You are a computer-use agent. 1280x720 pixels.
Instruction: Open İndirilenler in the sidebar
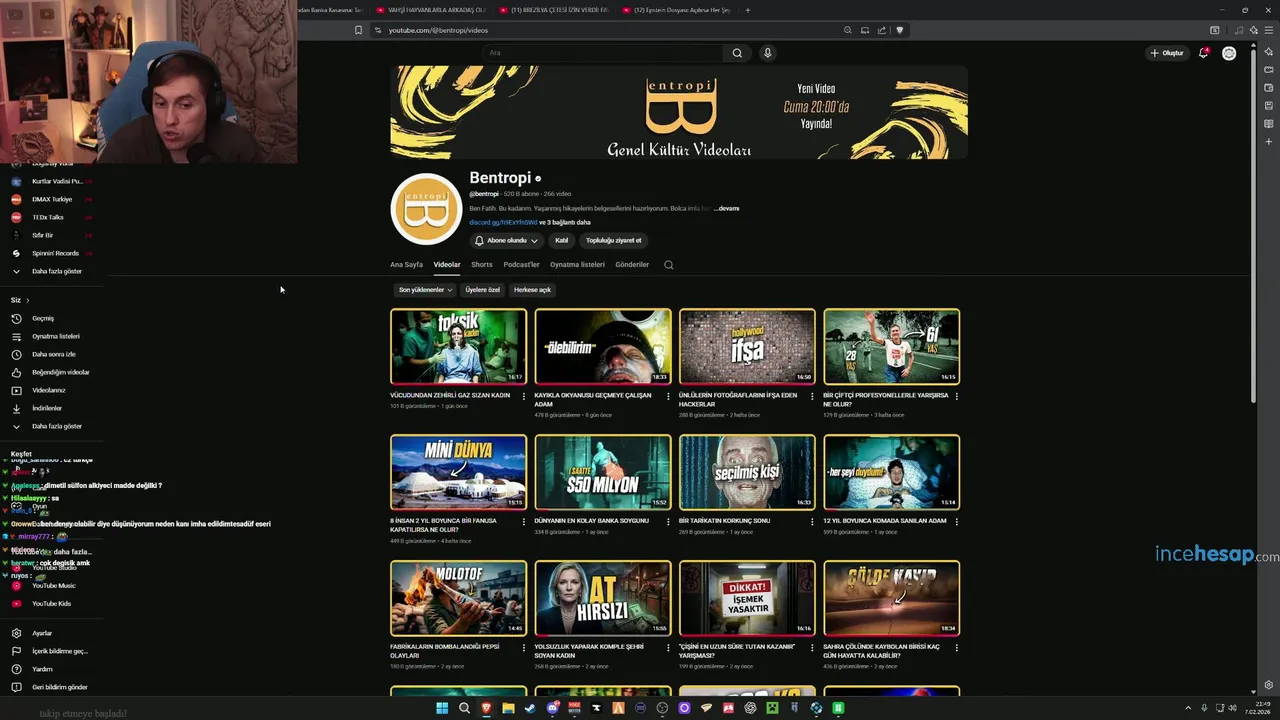(x=47, y=408)
